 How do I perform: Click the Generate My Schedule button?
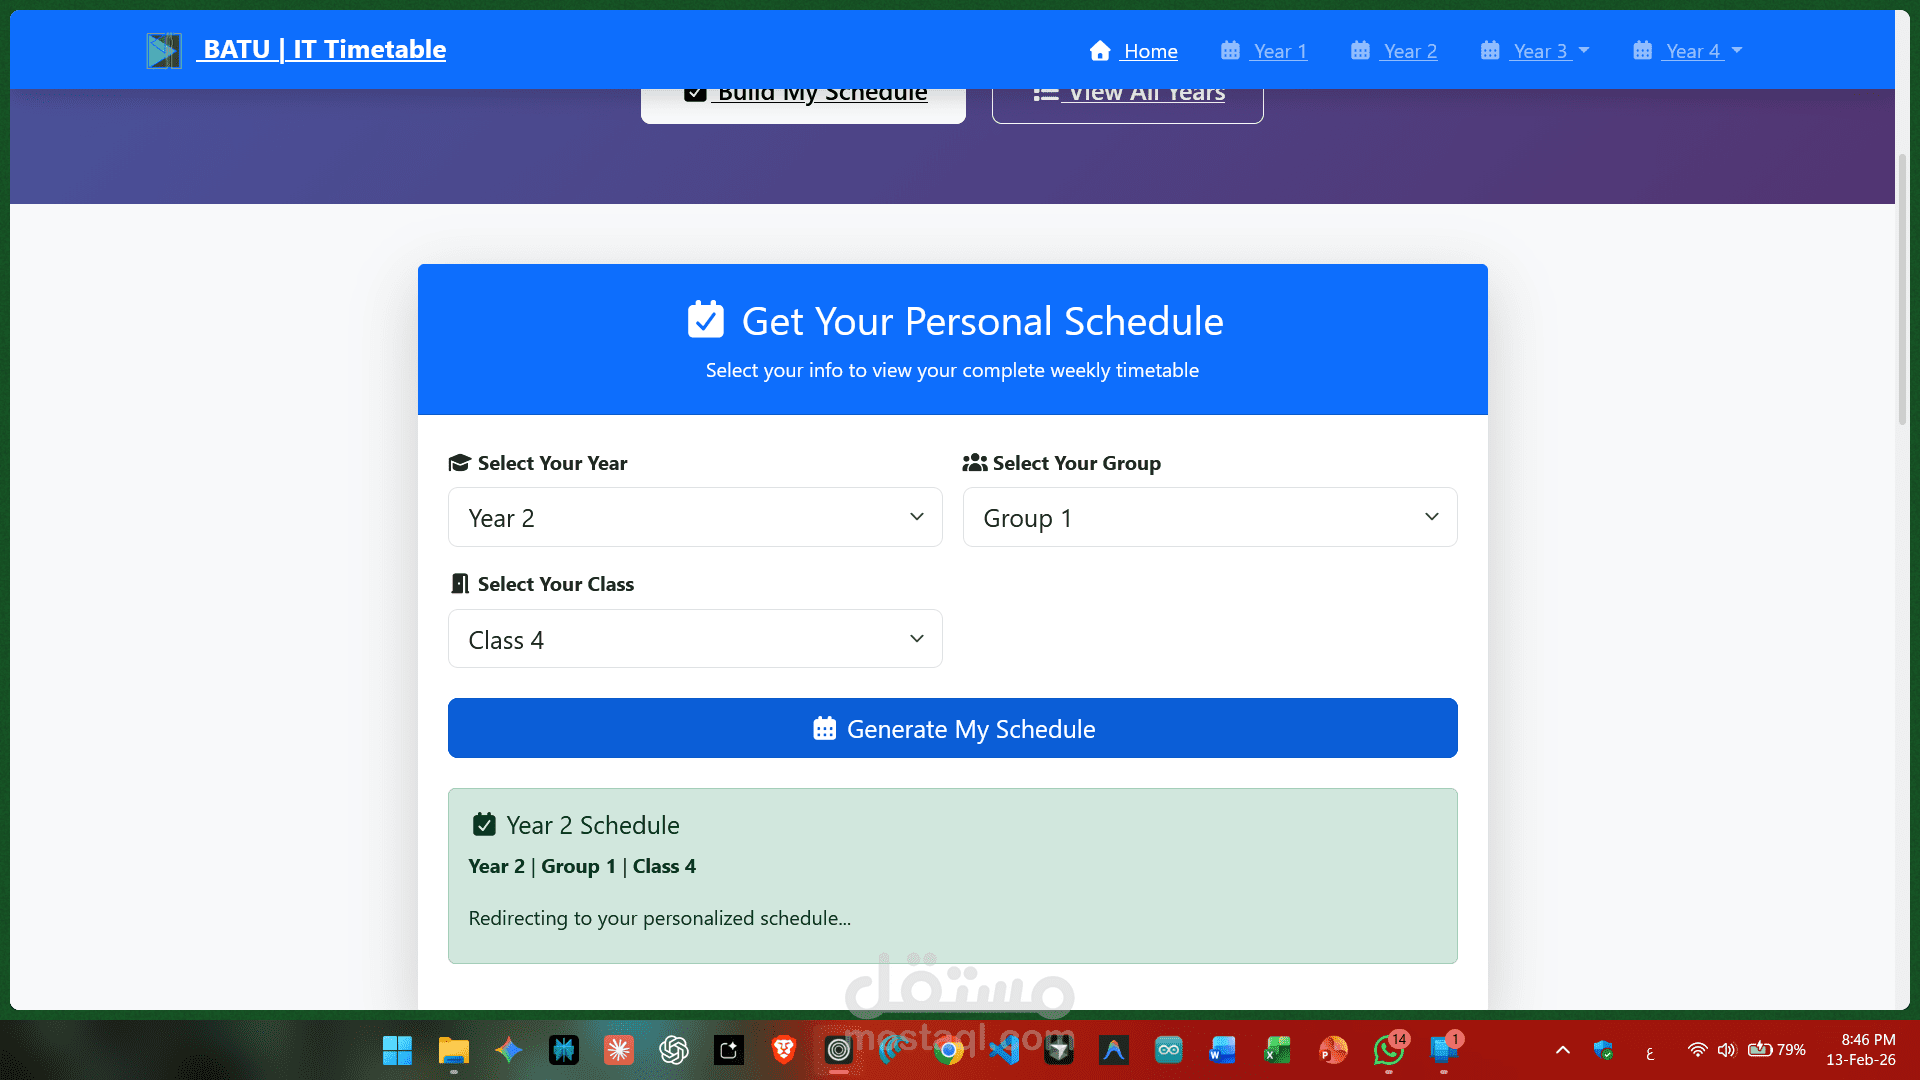952,728
